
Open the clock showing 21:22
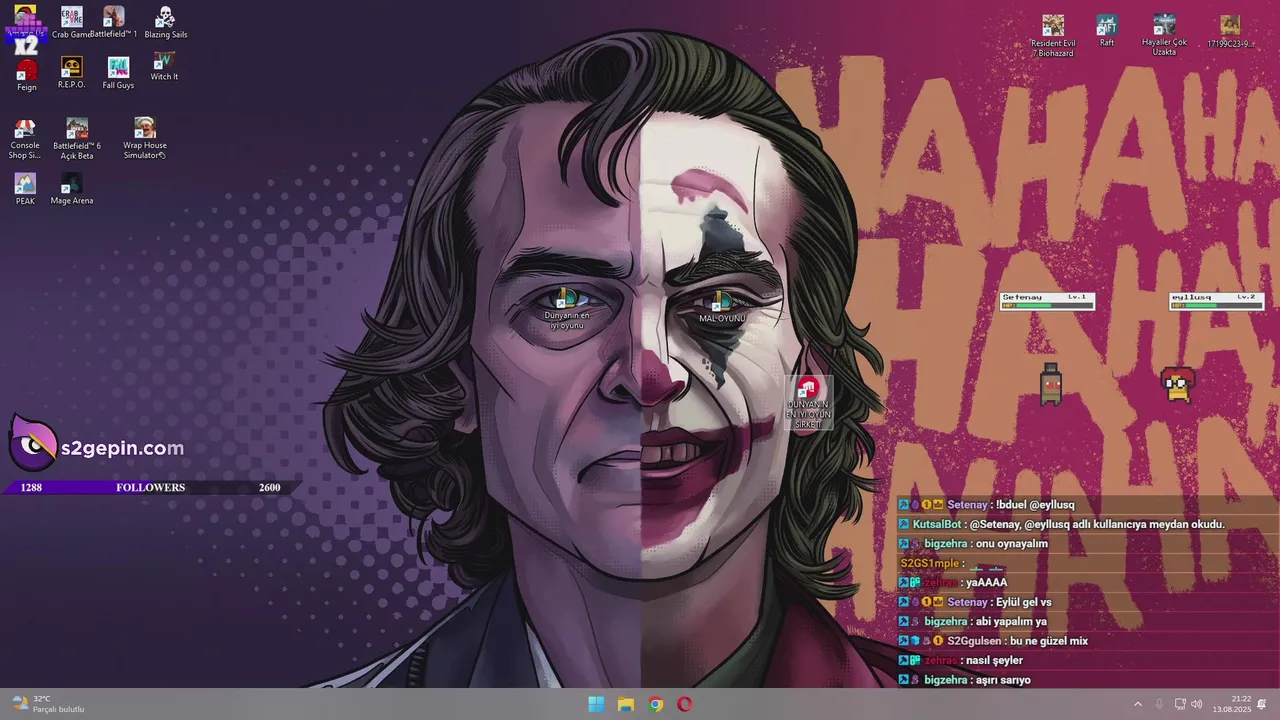[1231, 704]
